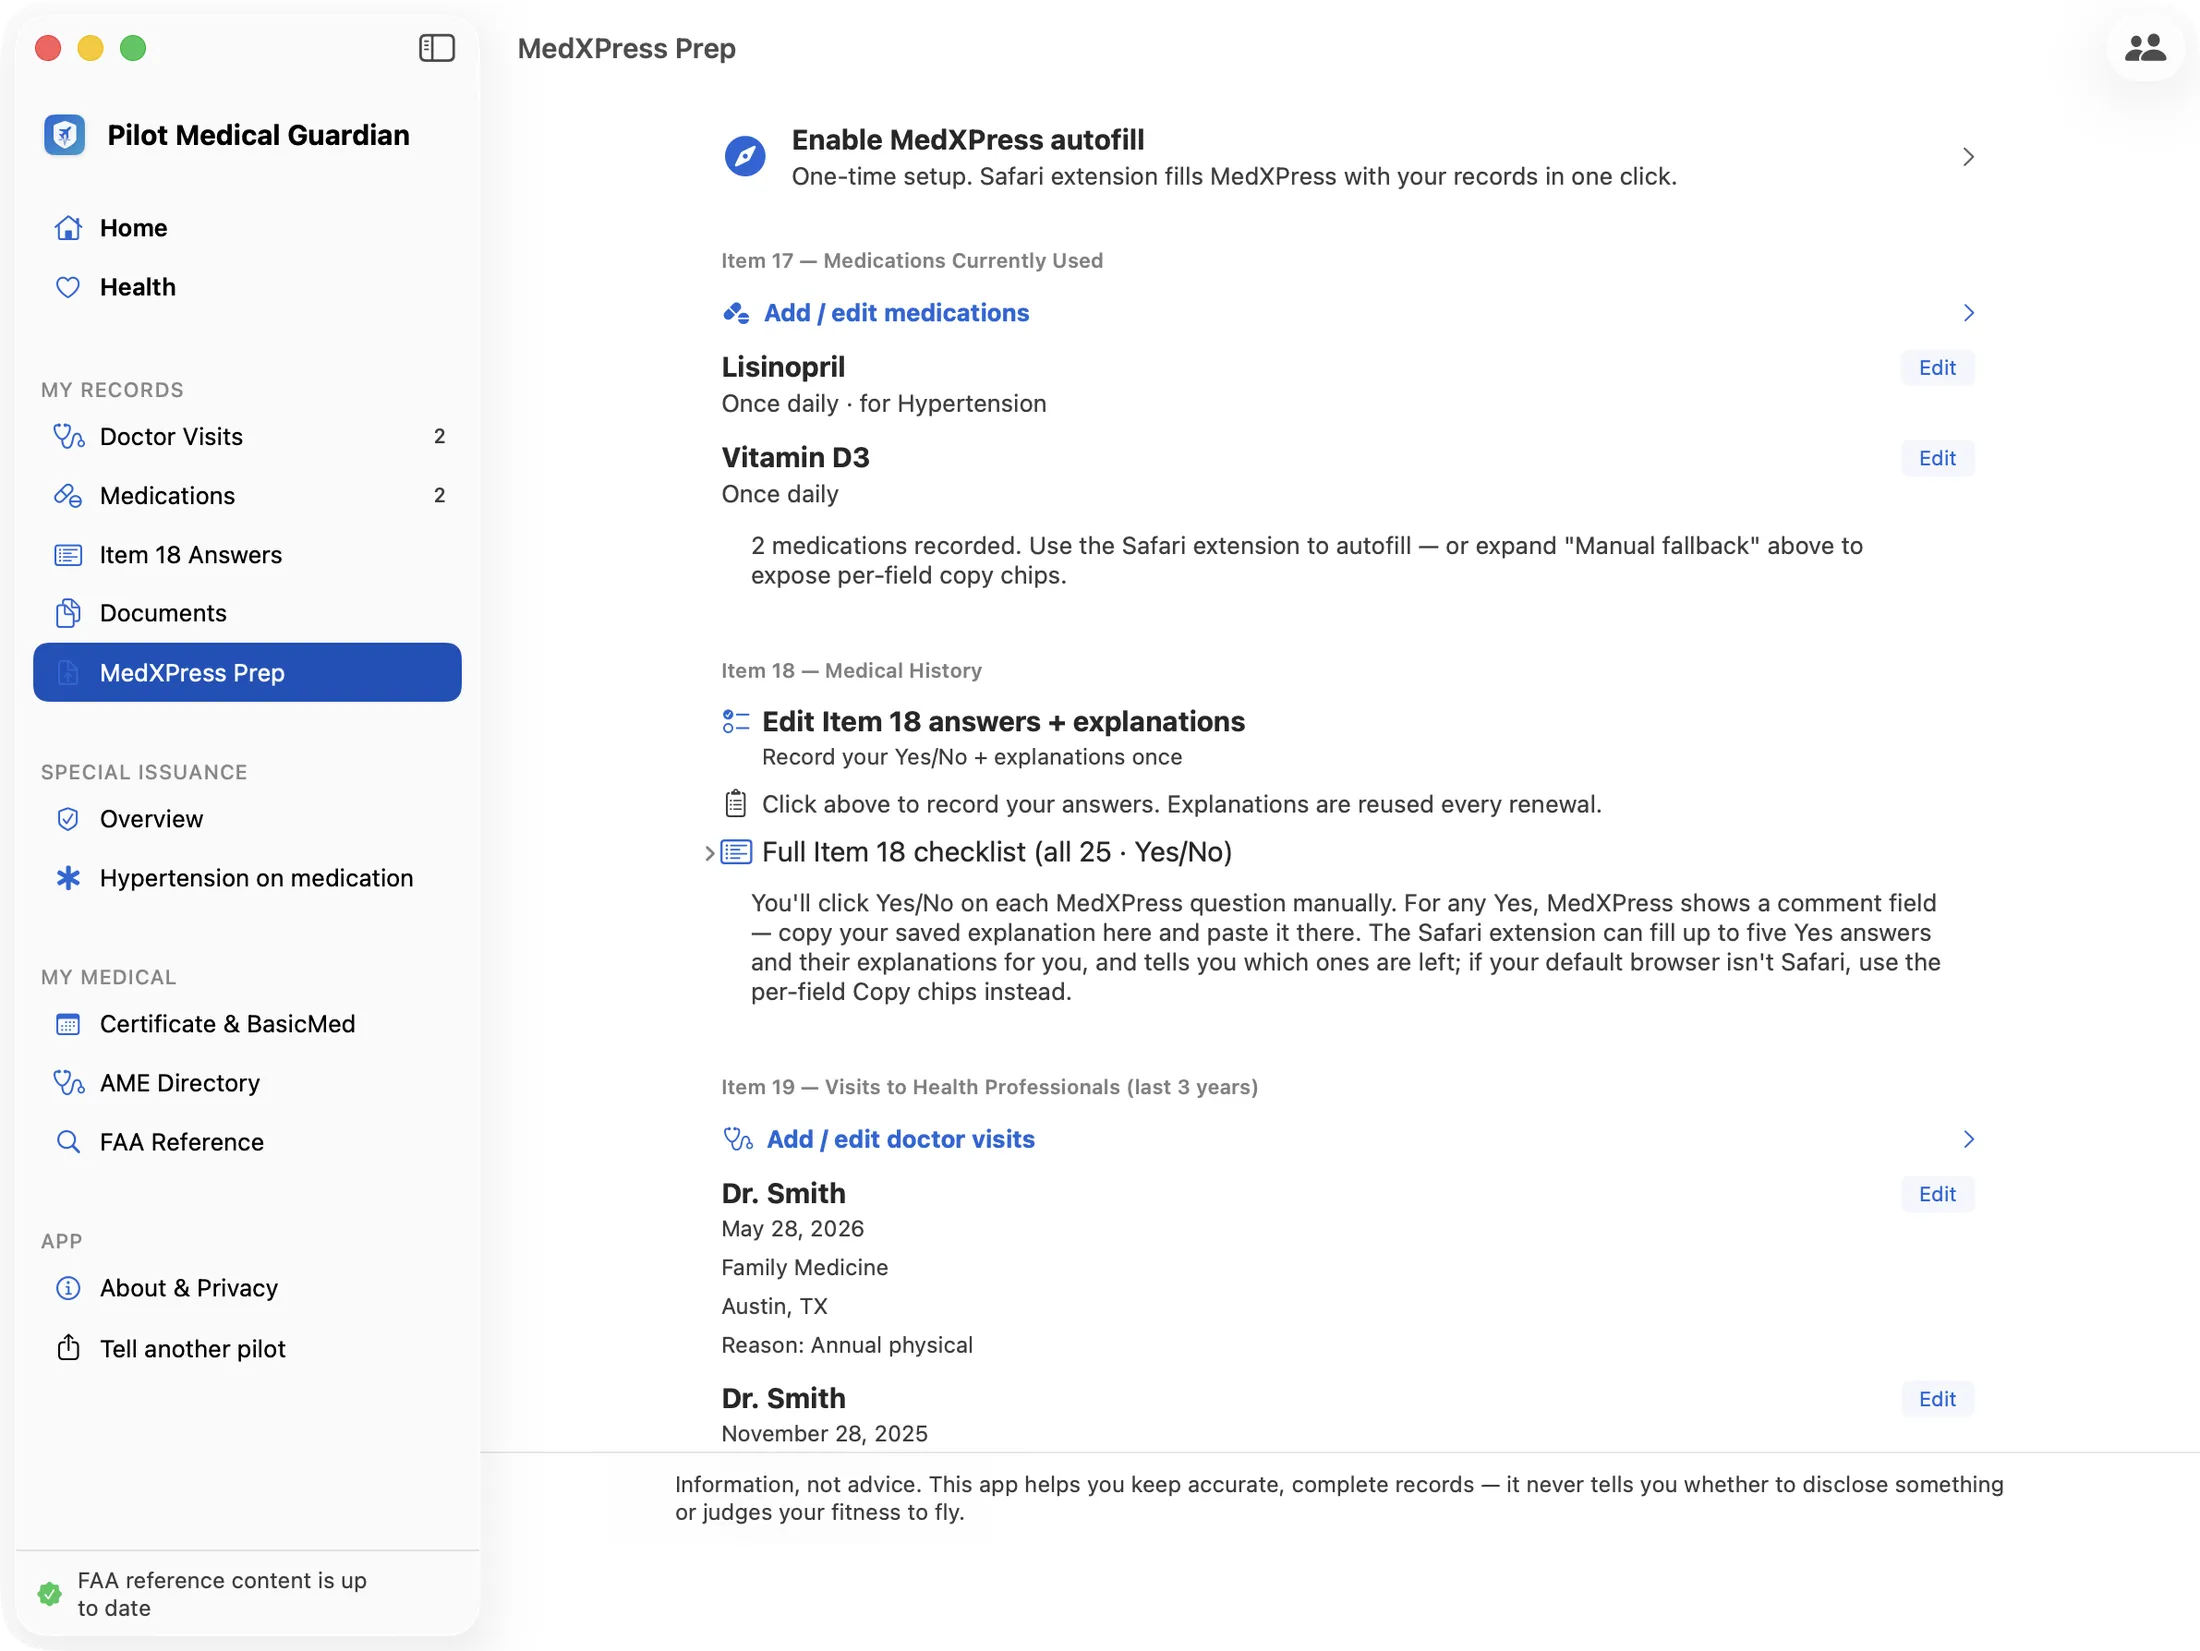Open Certificate & BasicMed
The image size is (2200, 1651).
pos(247,1024)
